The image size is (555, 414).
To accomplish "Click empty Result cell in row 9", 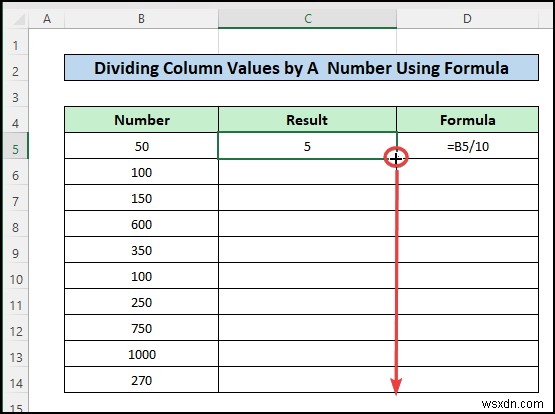I will tap(307, 250).
